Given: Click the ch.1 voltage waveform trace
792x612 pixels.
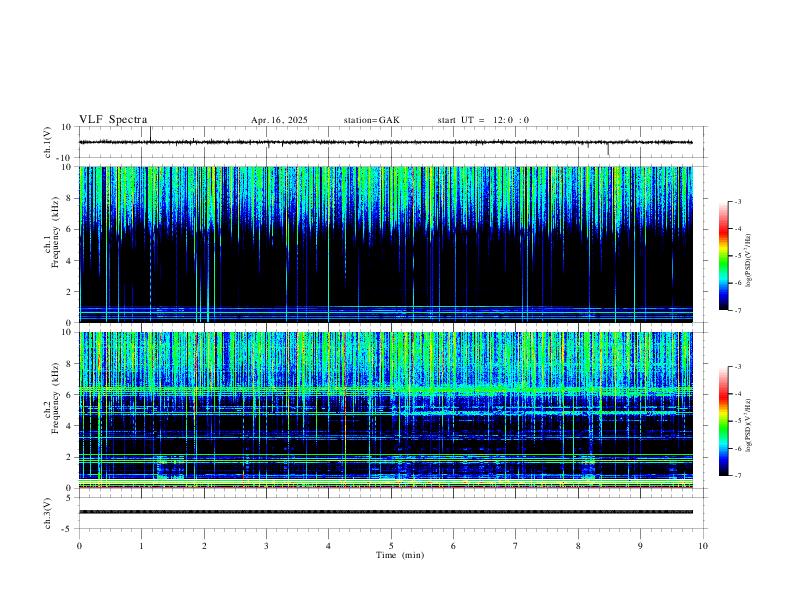Looking at the screenshot, I should [386, 142].
